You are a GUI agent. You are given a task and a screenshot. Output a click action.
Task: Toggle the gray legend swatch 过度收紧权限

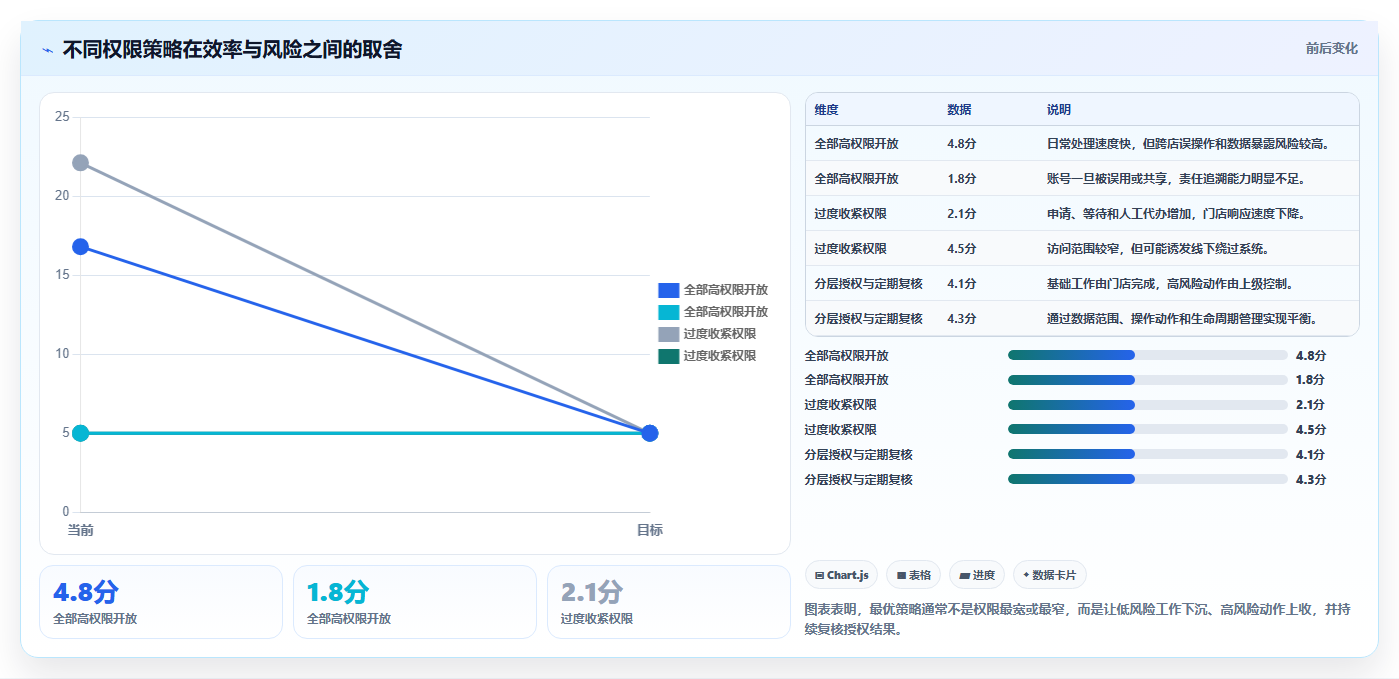click(669, 334)
